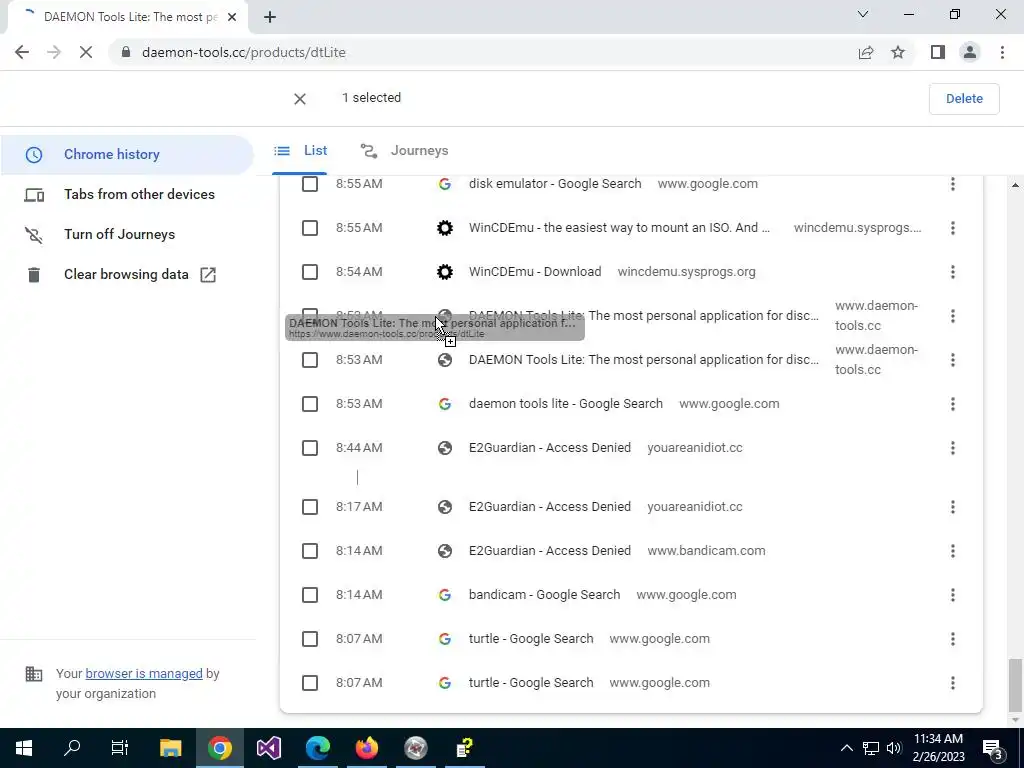This screenshot has width=1024, height=768.
Task: Switch to the Journeys tab
Action: click(405, 151)
